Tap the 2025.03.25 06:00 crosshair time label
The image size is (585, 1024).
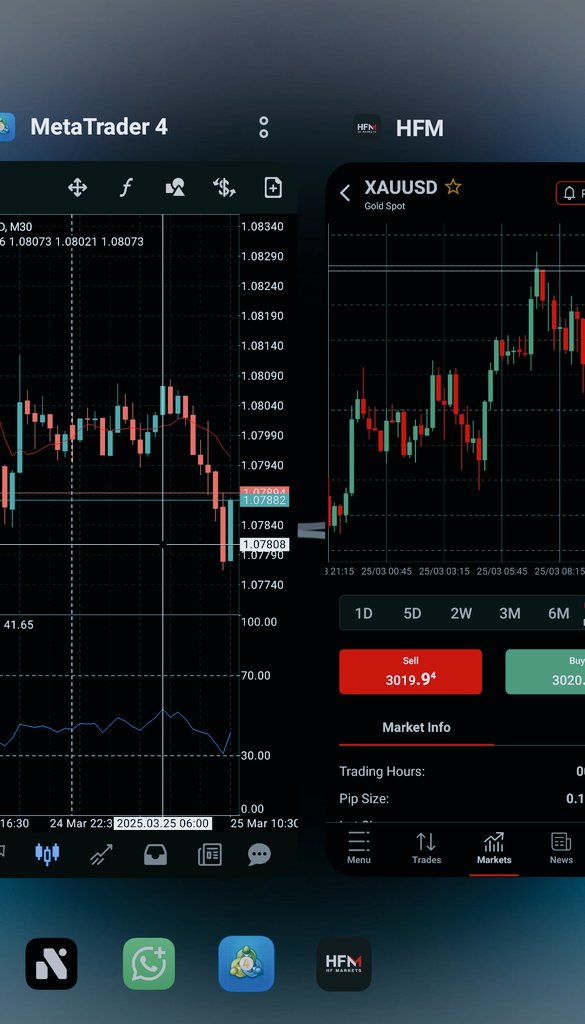click(163, 824)
